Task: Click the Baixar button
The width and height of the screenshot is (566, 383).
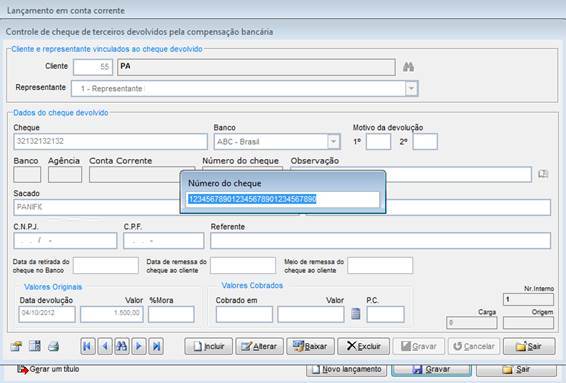Action: click(310, 347)
